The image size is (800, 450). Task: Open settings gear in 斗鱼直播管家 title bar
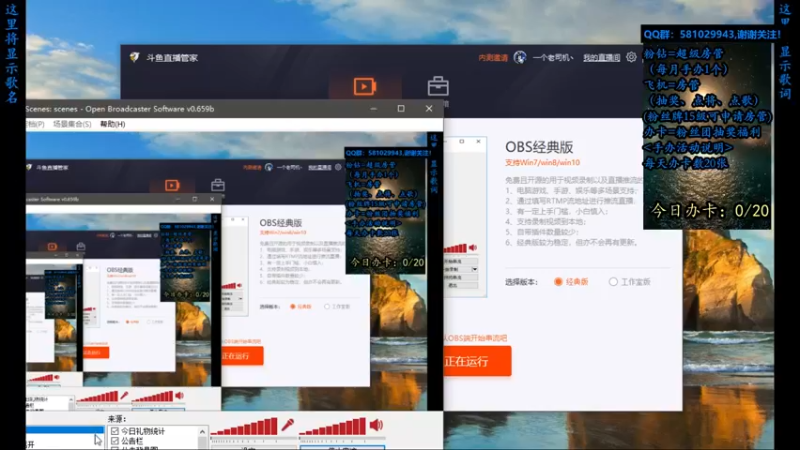[x=631, y=57]
